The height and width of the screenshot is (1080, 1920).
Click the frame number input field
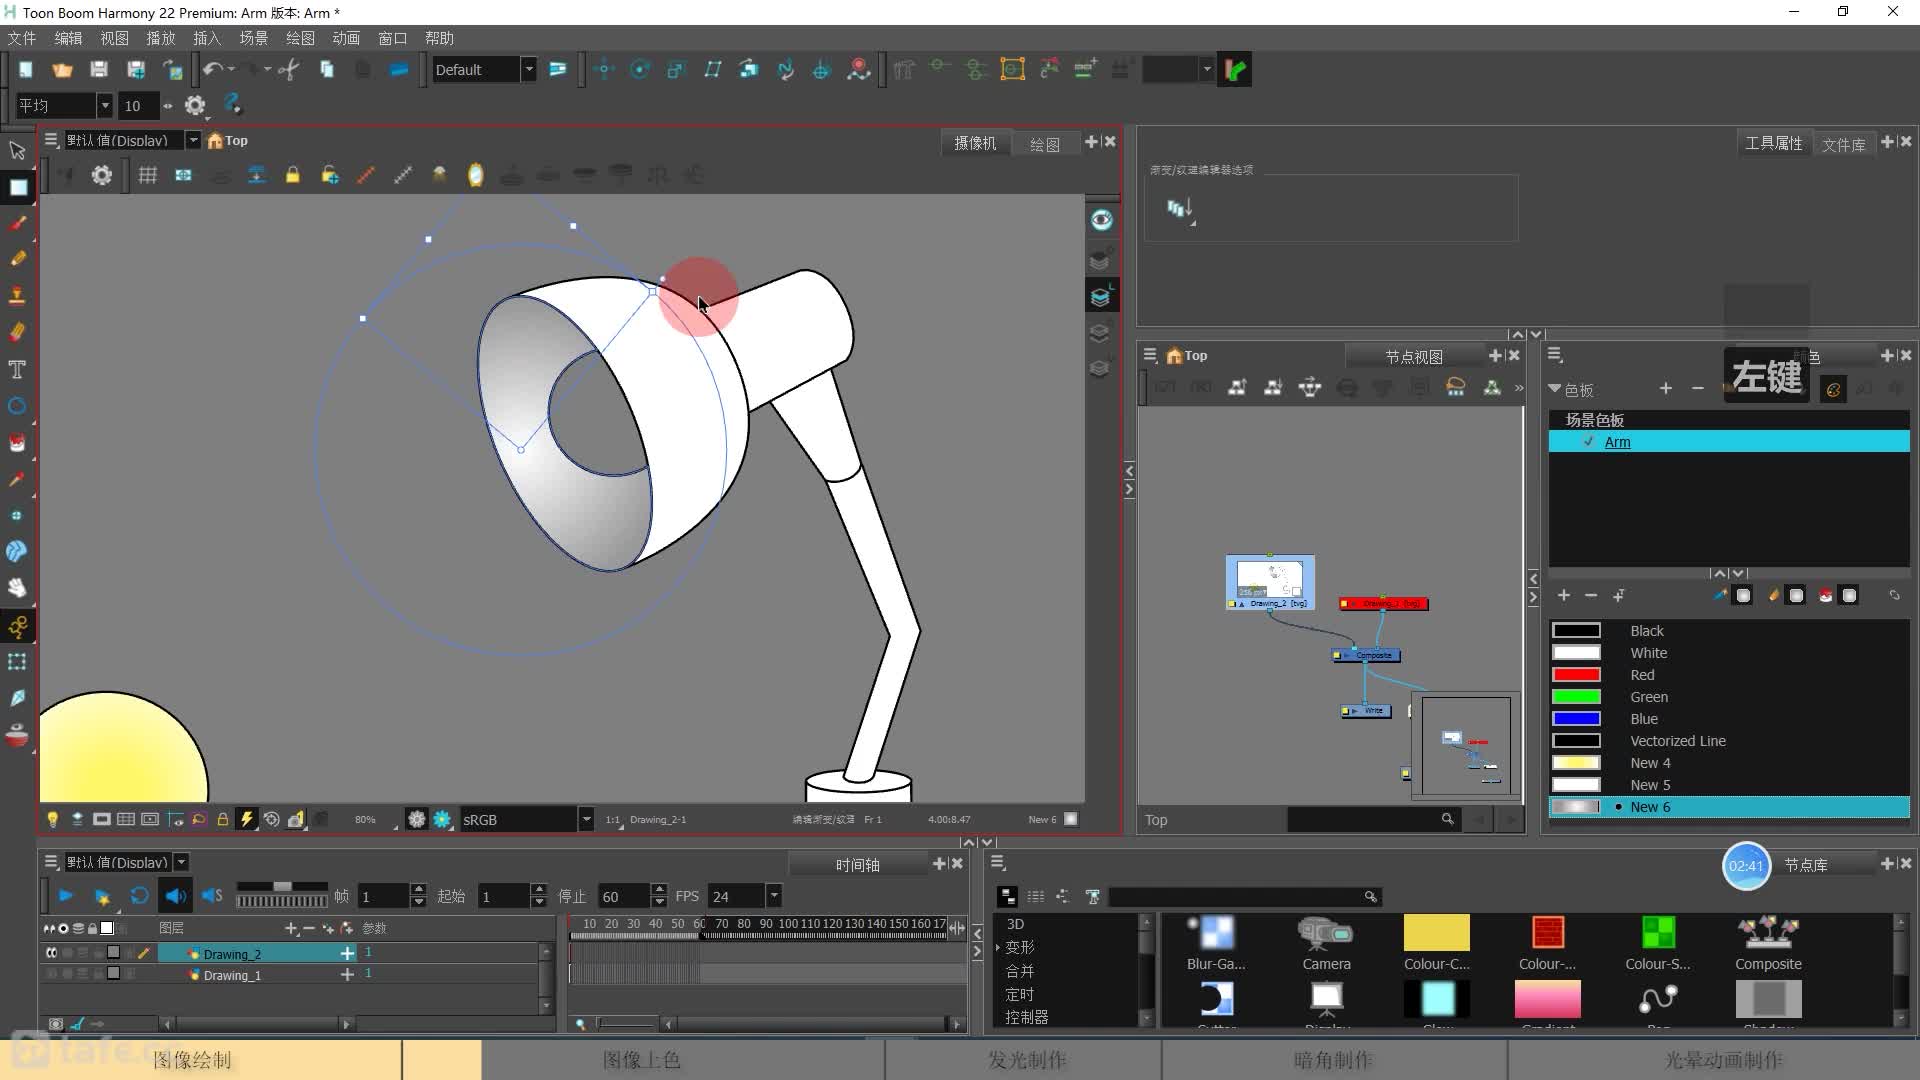384,896
